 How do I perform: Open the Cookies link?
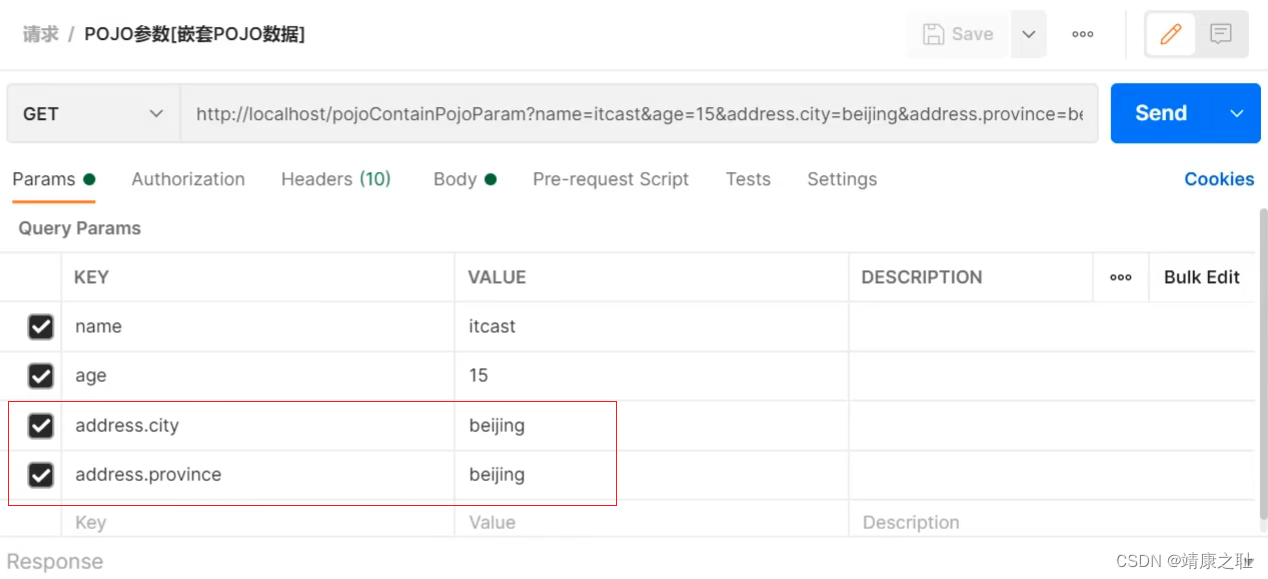[1219, 179]
